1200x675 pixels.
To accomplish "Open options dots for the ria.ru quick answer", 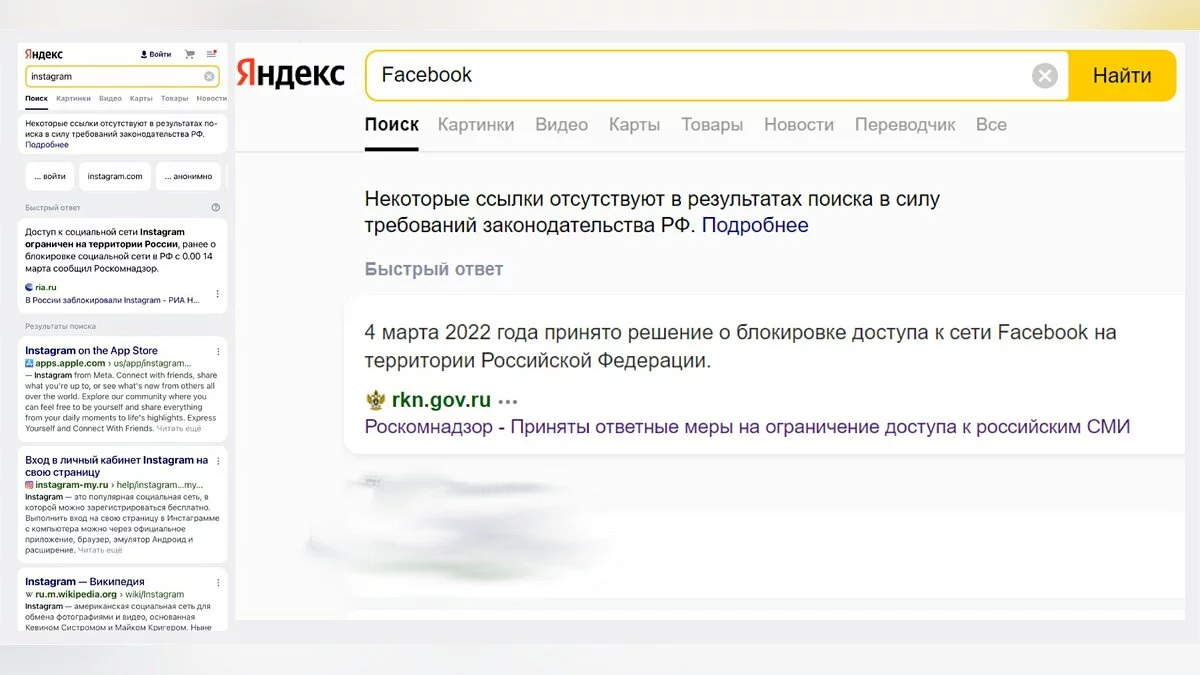I will 218,294.
